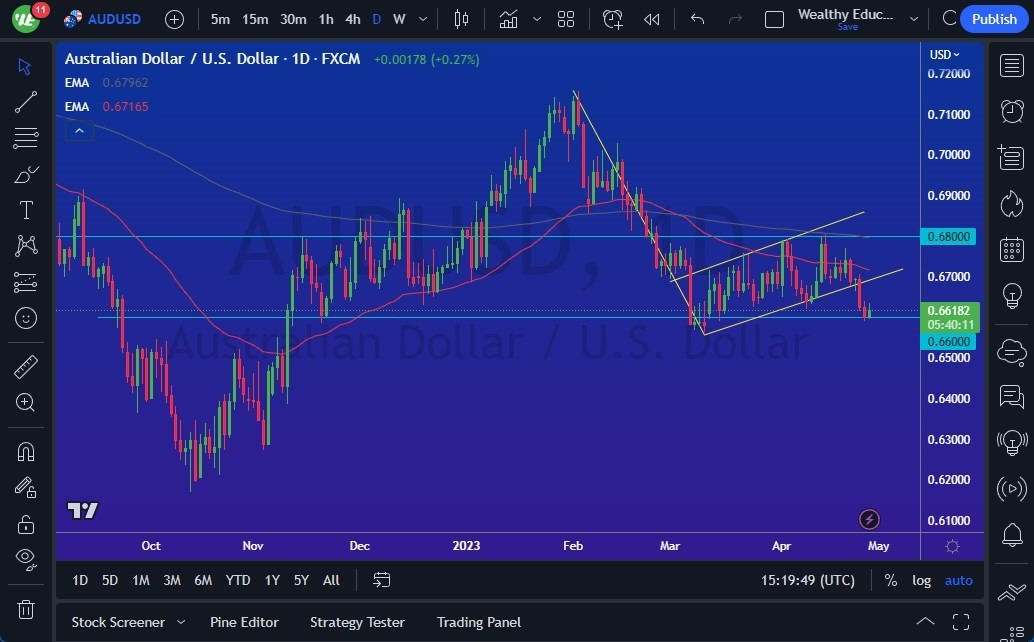1034x642 pixels.
Task: Click the Publish button
Action: pos(994,19)
